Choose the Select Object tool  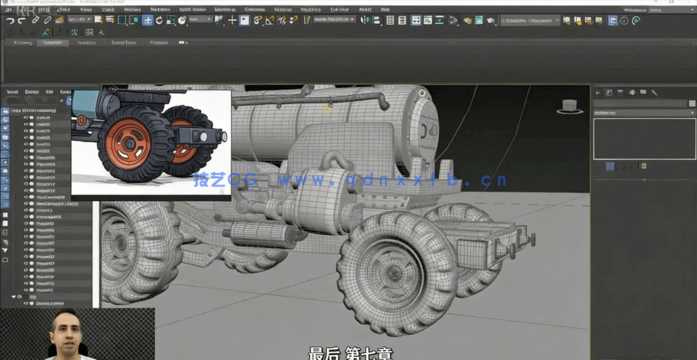[x=98, y=20]
